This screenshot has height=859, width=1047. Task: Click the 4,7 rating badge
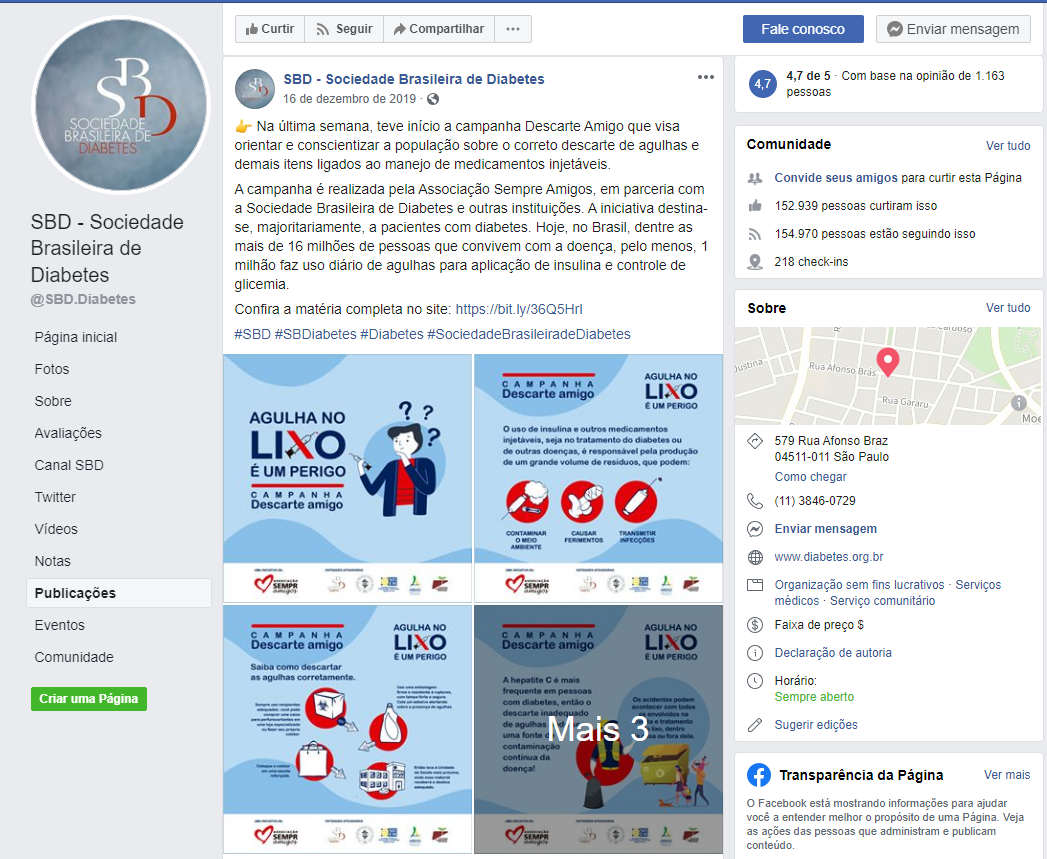coord(763,84)
